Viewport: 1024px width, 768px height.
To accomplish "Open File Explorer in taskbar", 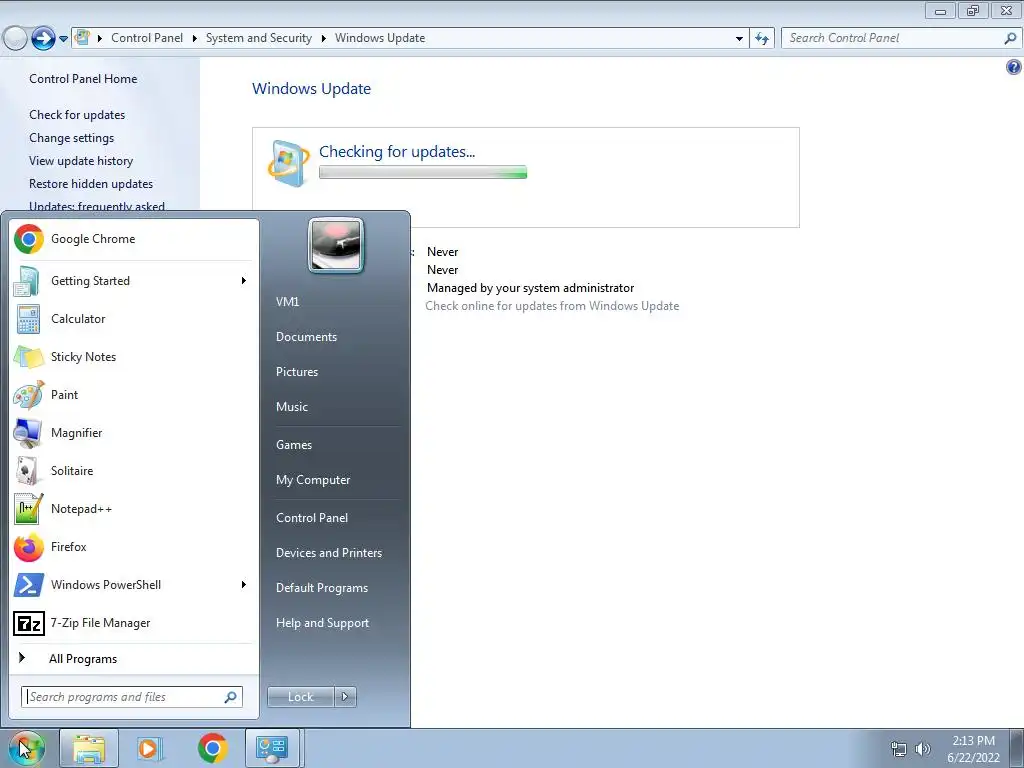I will pyautogui.click(x=89, y=748).
